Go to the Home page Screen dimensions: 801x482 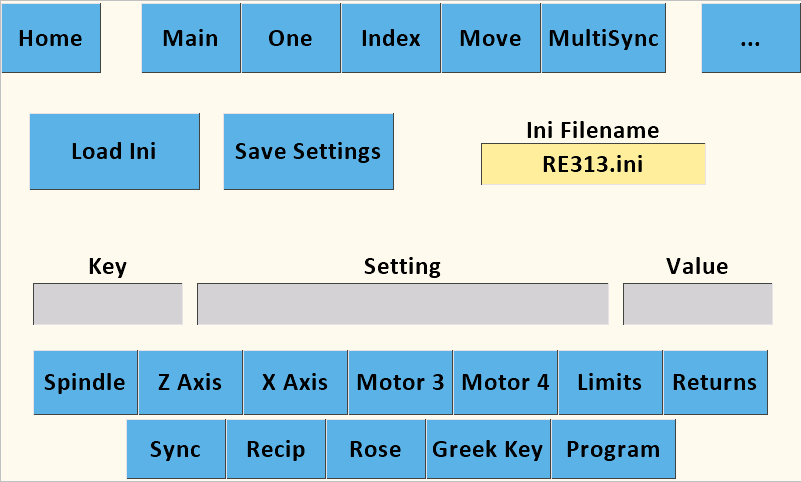[x=50, y=39]
